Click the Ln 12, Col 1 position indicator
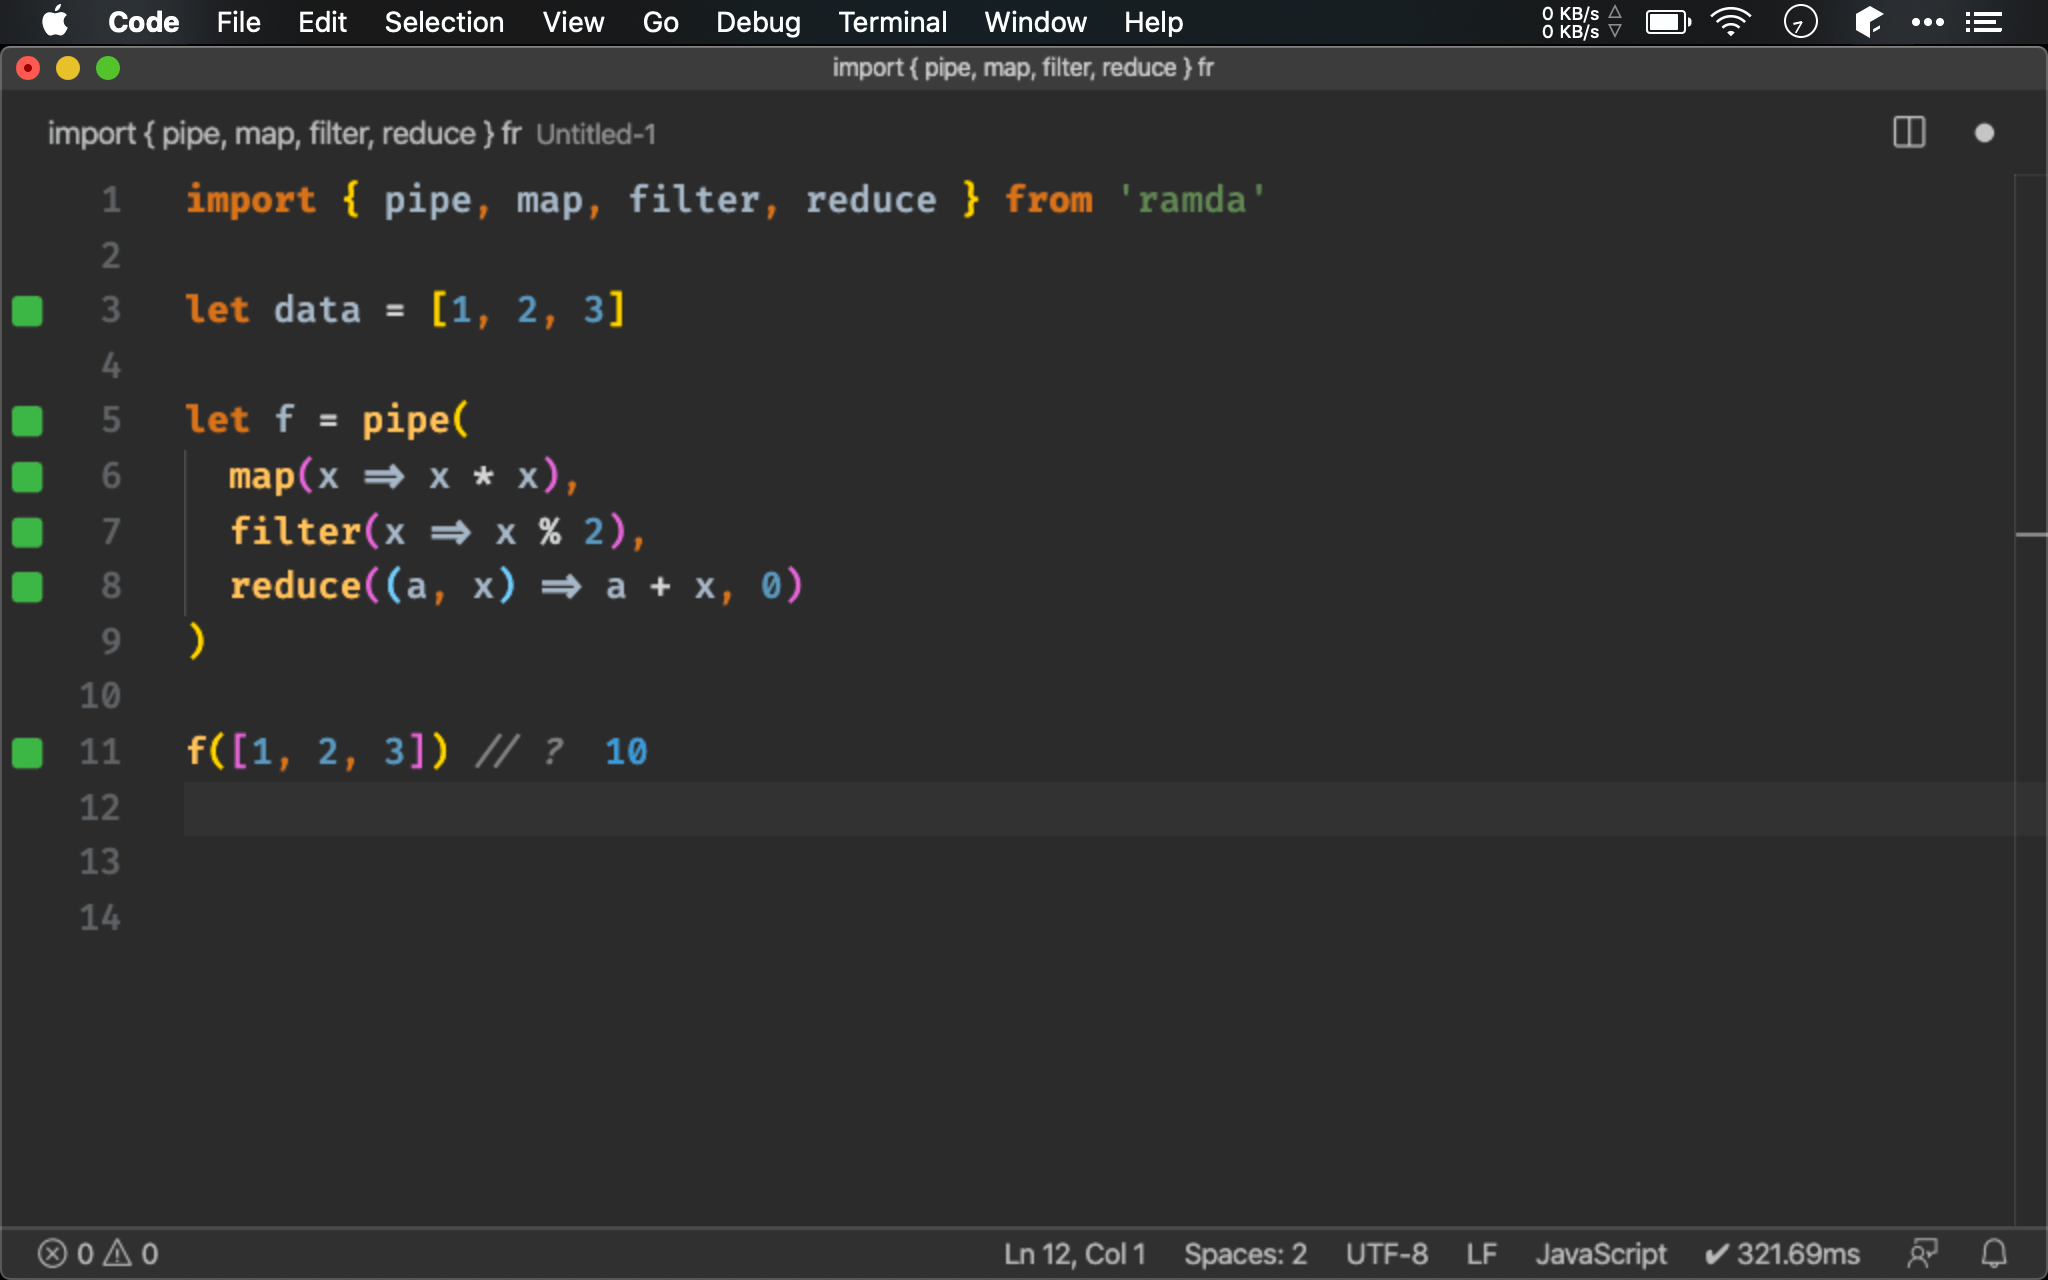The width and height of the screenshot is (2048, 1280). click(1075, 1254)
